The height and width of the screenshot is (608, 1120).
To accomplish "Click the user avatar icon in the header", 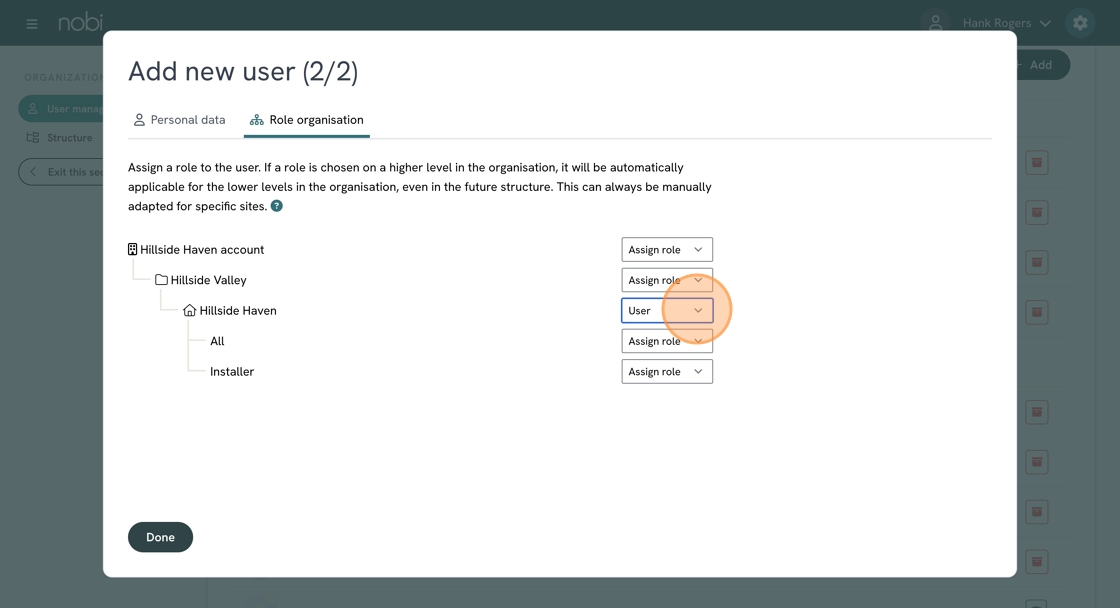I will [x=935, y=23].
